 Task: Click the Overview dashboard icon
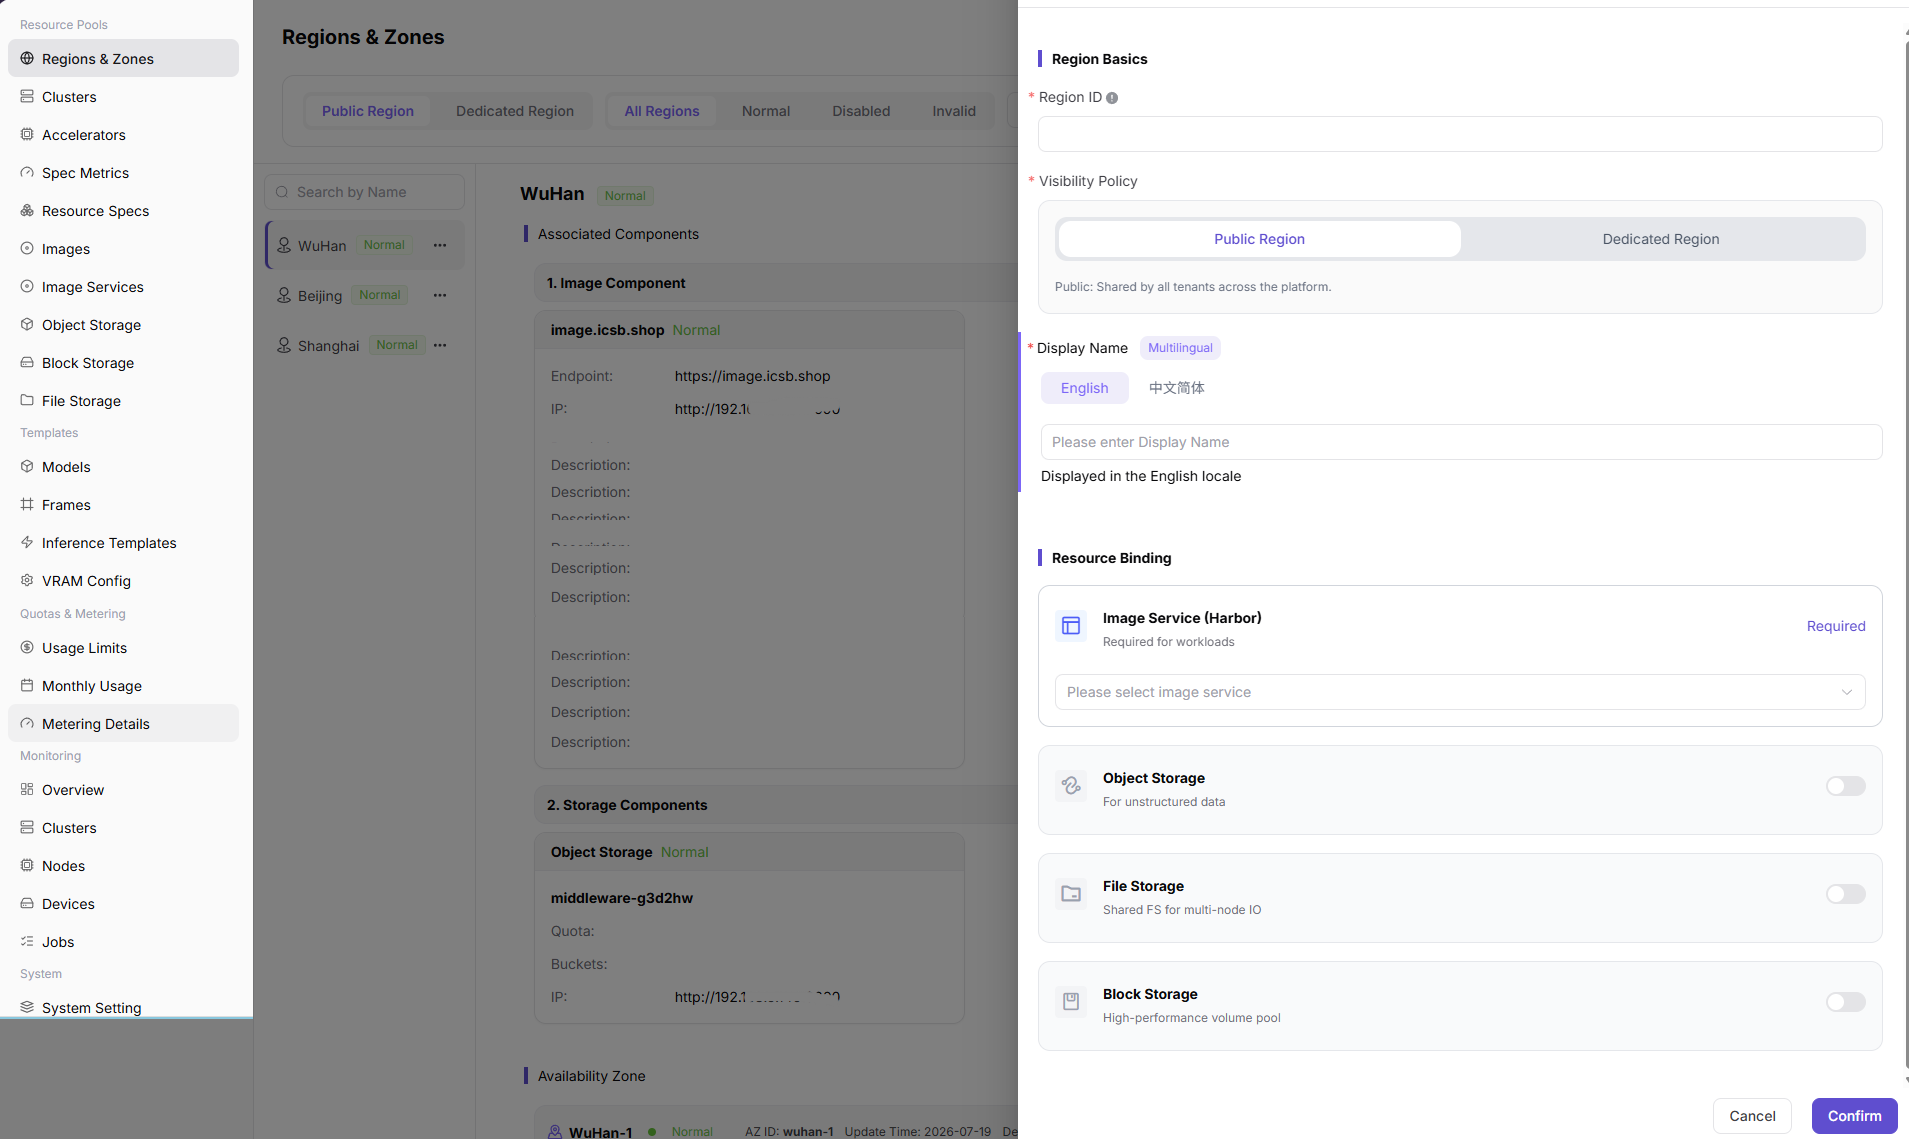click(x=27, y=790)
